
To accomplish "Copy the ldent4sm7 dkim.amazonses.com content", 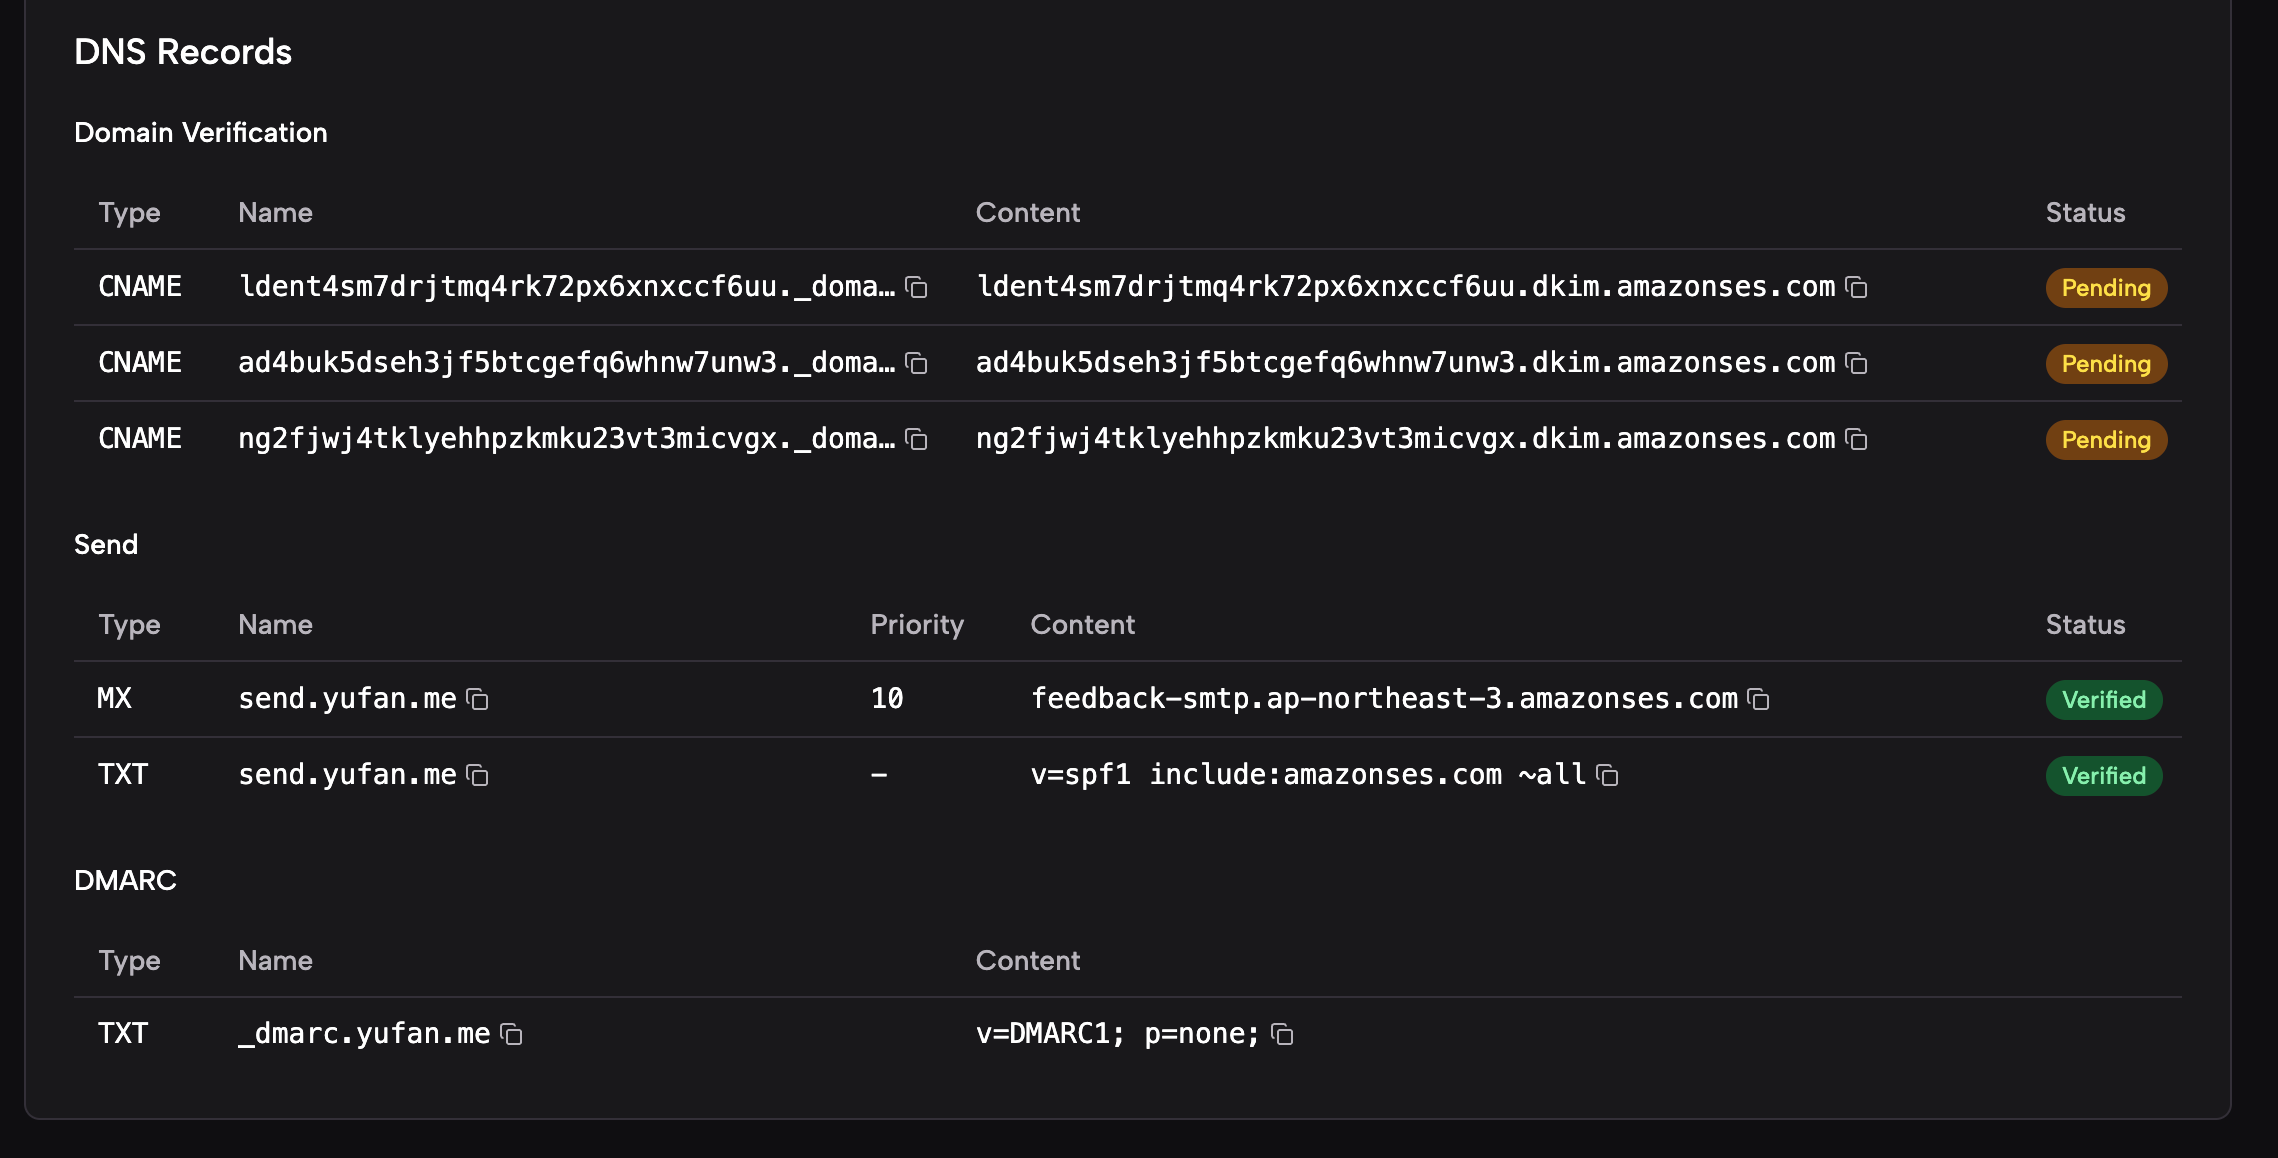I will point(1856,288).
